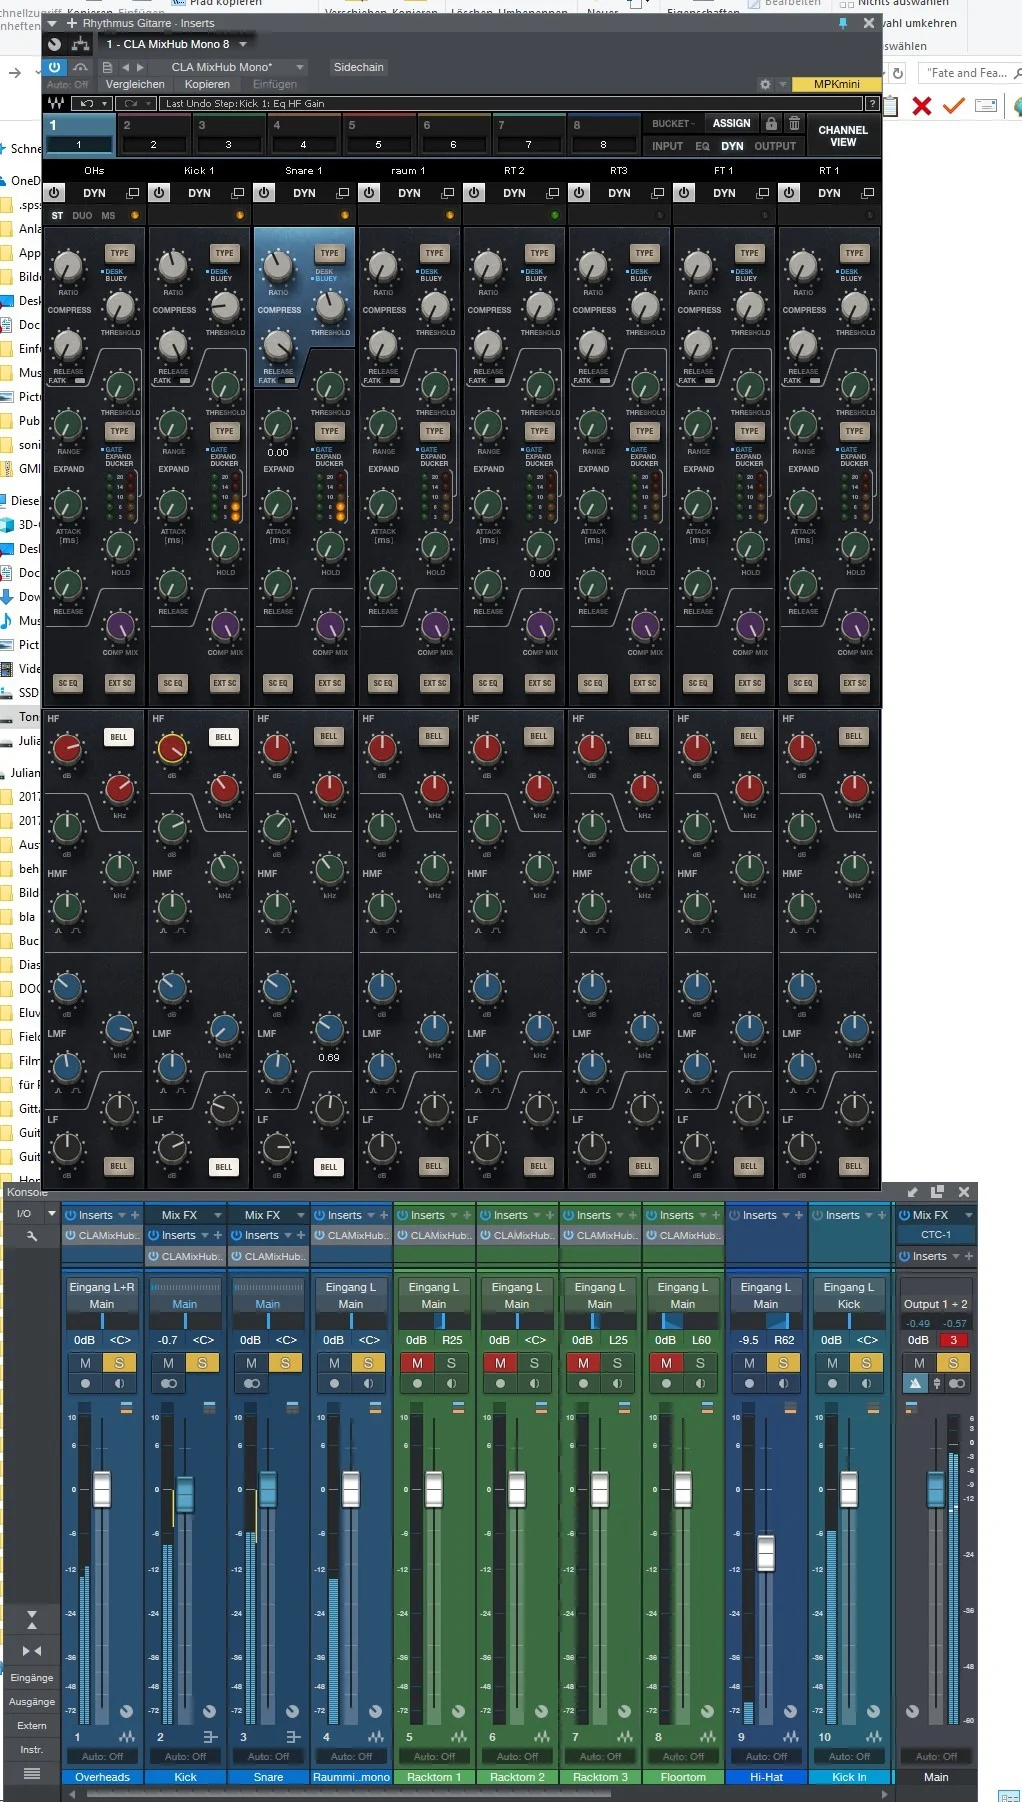Expand the Mix FX dropdown on the Kick channel
The height and width of the screenshot is (1802, 1022).
(x=217, y=1215)
